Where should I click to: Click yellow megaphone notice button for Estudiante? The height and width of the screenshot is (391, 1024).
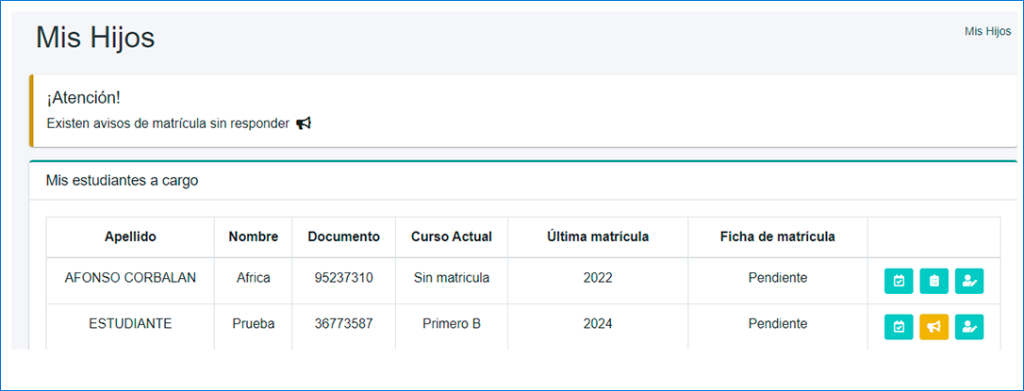click(934, 327)
